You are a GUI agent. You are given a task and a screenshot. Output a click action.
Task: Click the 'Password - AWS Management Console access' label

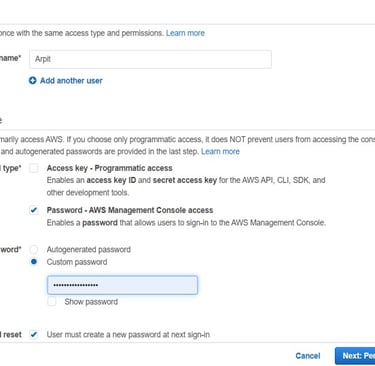(130, 210)
